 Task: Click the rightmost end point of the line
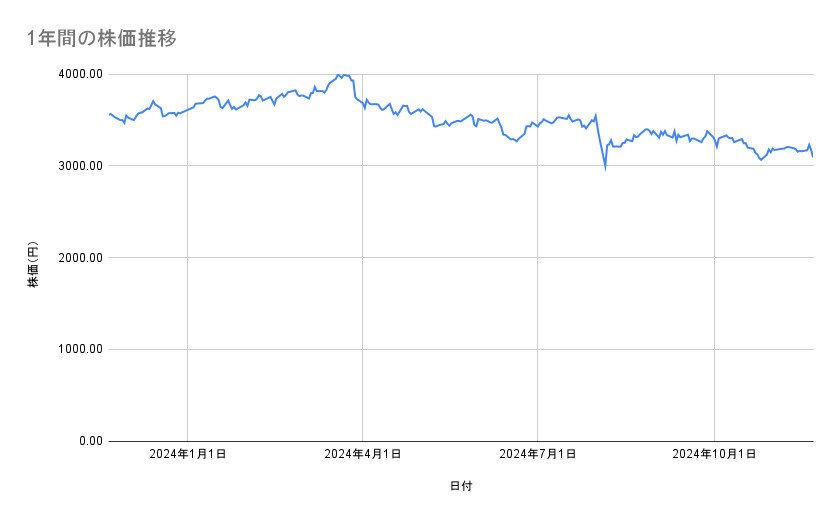pos(812,156)
